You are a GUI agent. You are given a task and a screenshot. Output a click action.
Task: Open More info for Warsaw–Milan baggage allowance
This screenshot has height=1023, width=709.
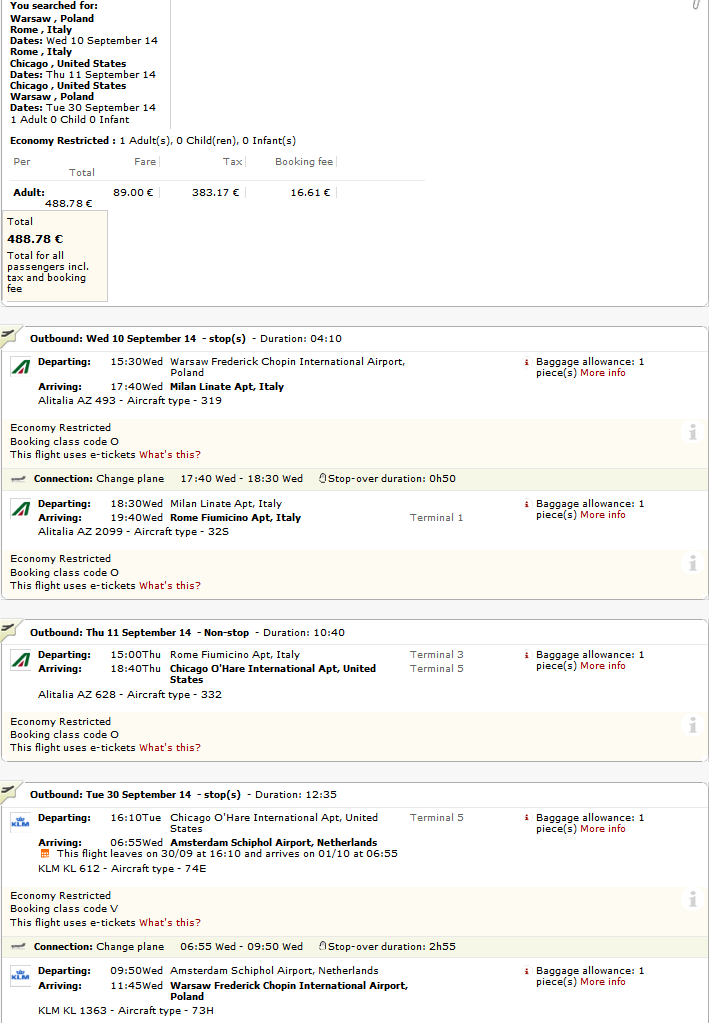pyautogui.click(x=603, y=373)
